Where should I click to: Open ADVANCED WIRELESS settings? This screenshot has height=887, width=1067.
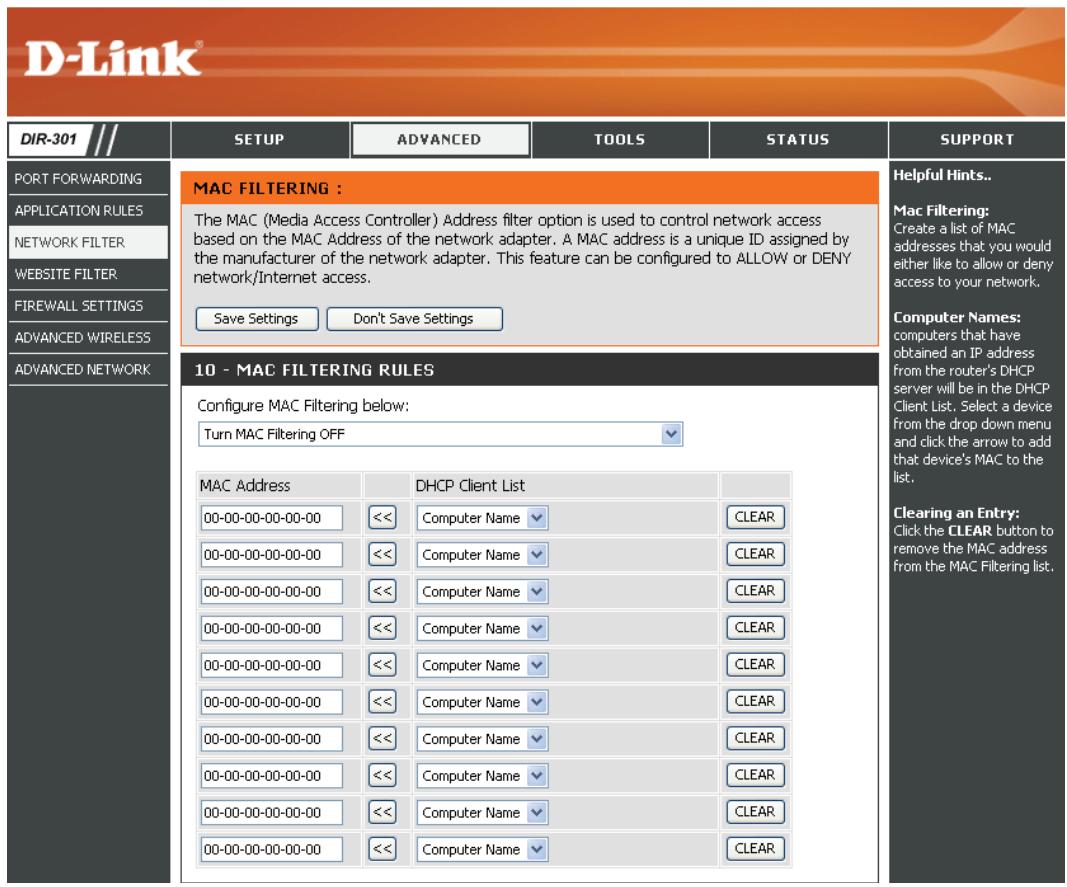88,338
